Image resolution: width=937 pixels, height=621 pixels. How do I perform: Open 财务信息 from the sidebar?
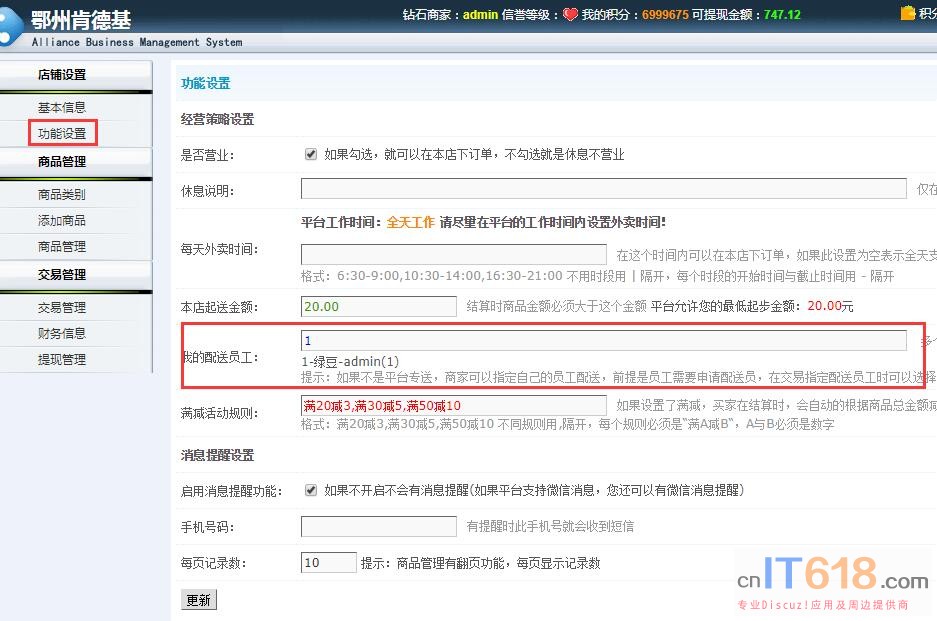62,333
